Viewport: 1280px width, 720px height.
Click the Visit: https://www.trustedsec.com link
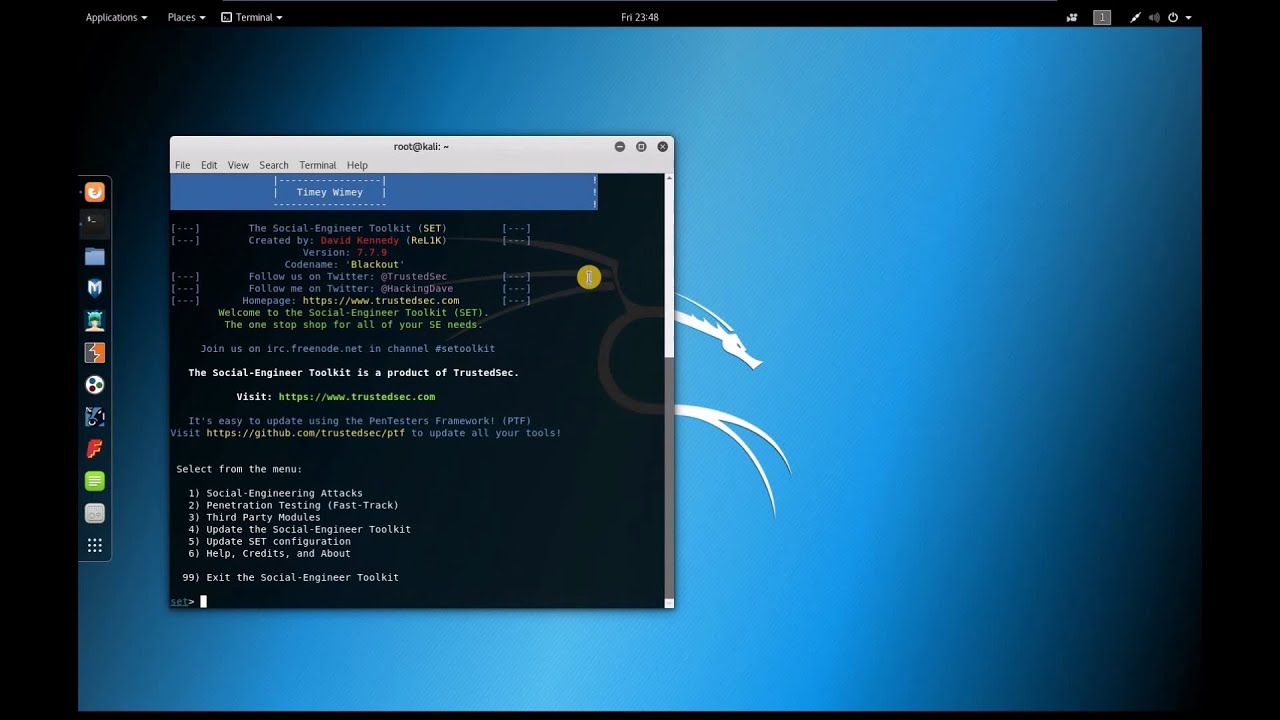[x=357, y=397]
